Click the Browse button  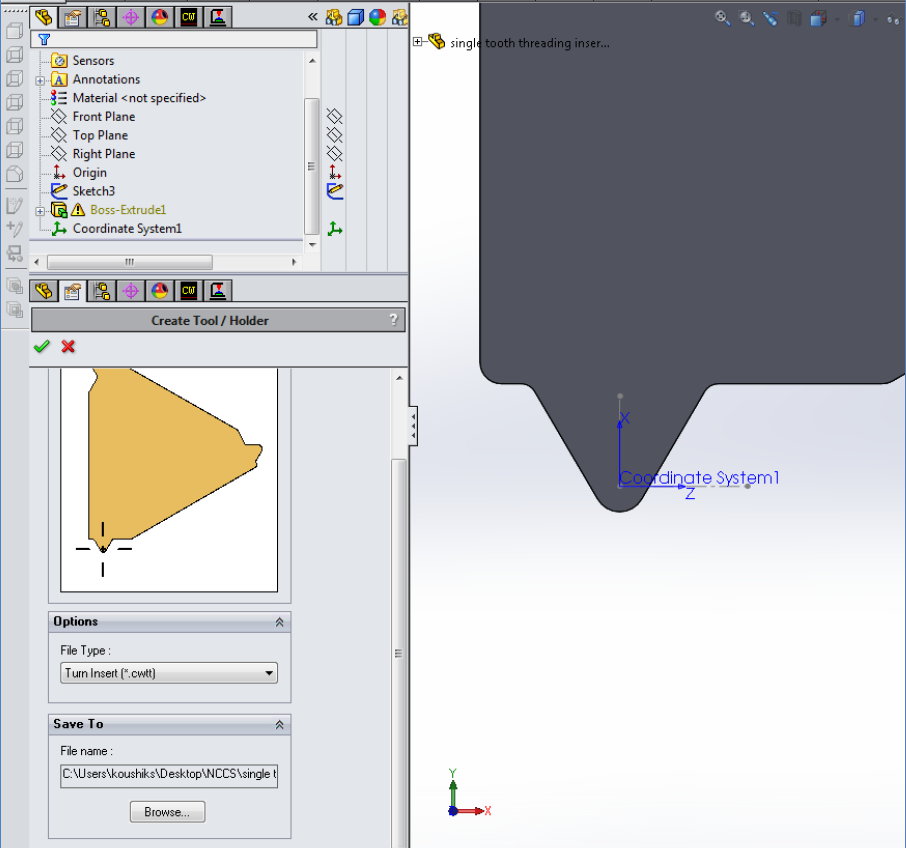click(167, 812)
